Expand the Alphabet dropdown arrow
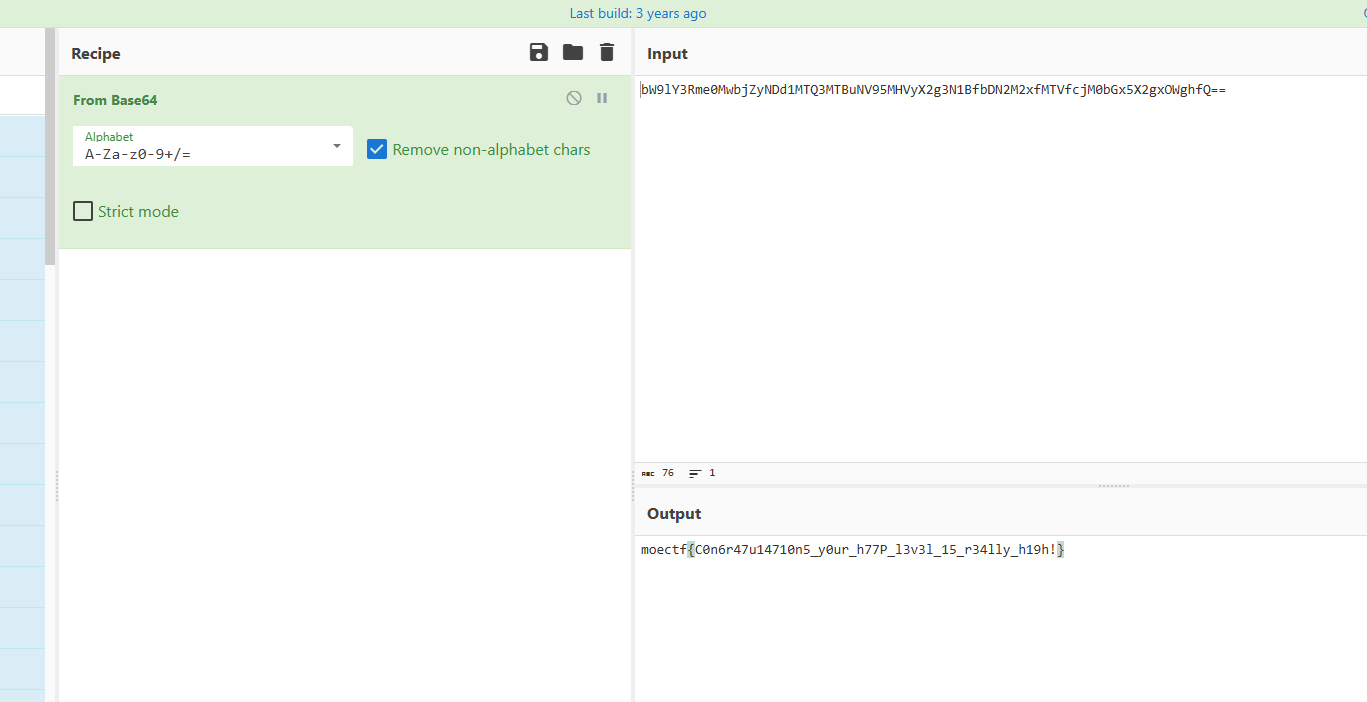 click(x=337, y=146)
